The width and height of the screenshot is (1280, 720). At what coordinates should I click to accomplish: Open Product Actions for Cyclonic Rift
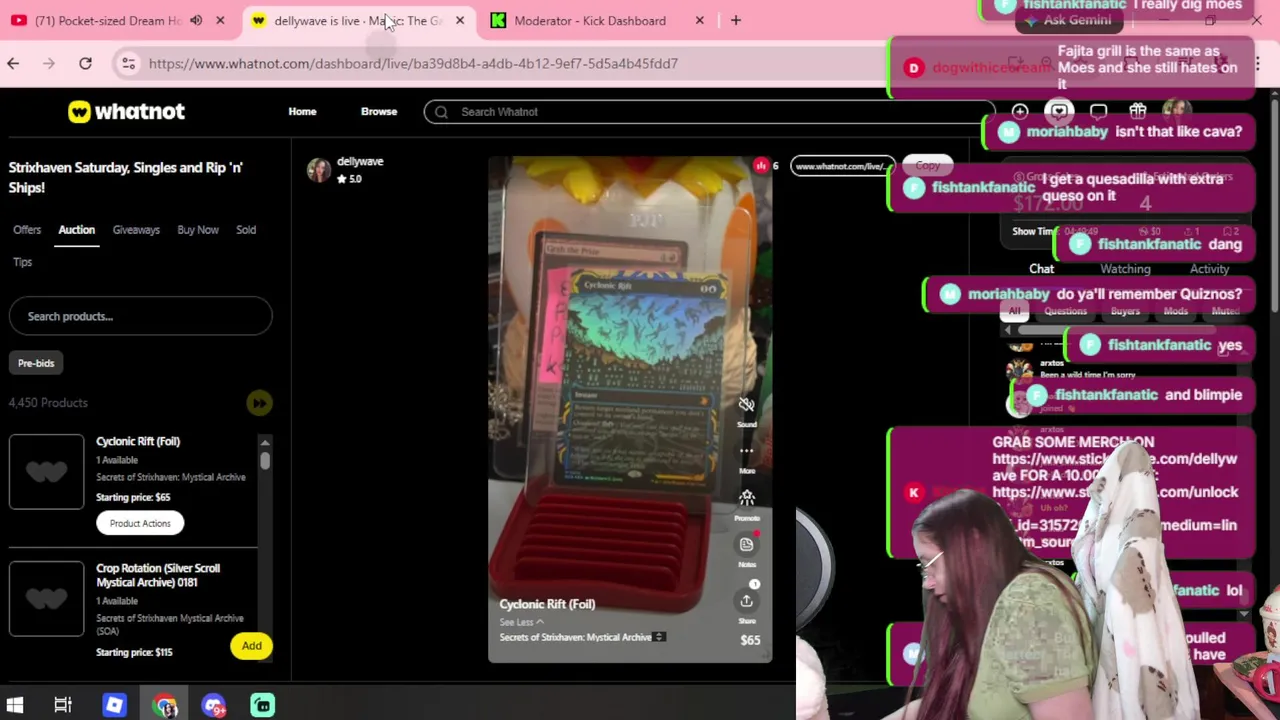tap(140, 523)
